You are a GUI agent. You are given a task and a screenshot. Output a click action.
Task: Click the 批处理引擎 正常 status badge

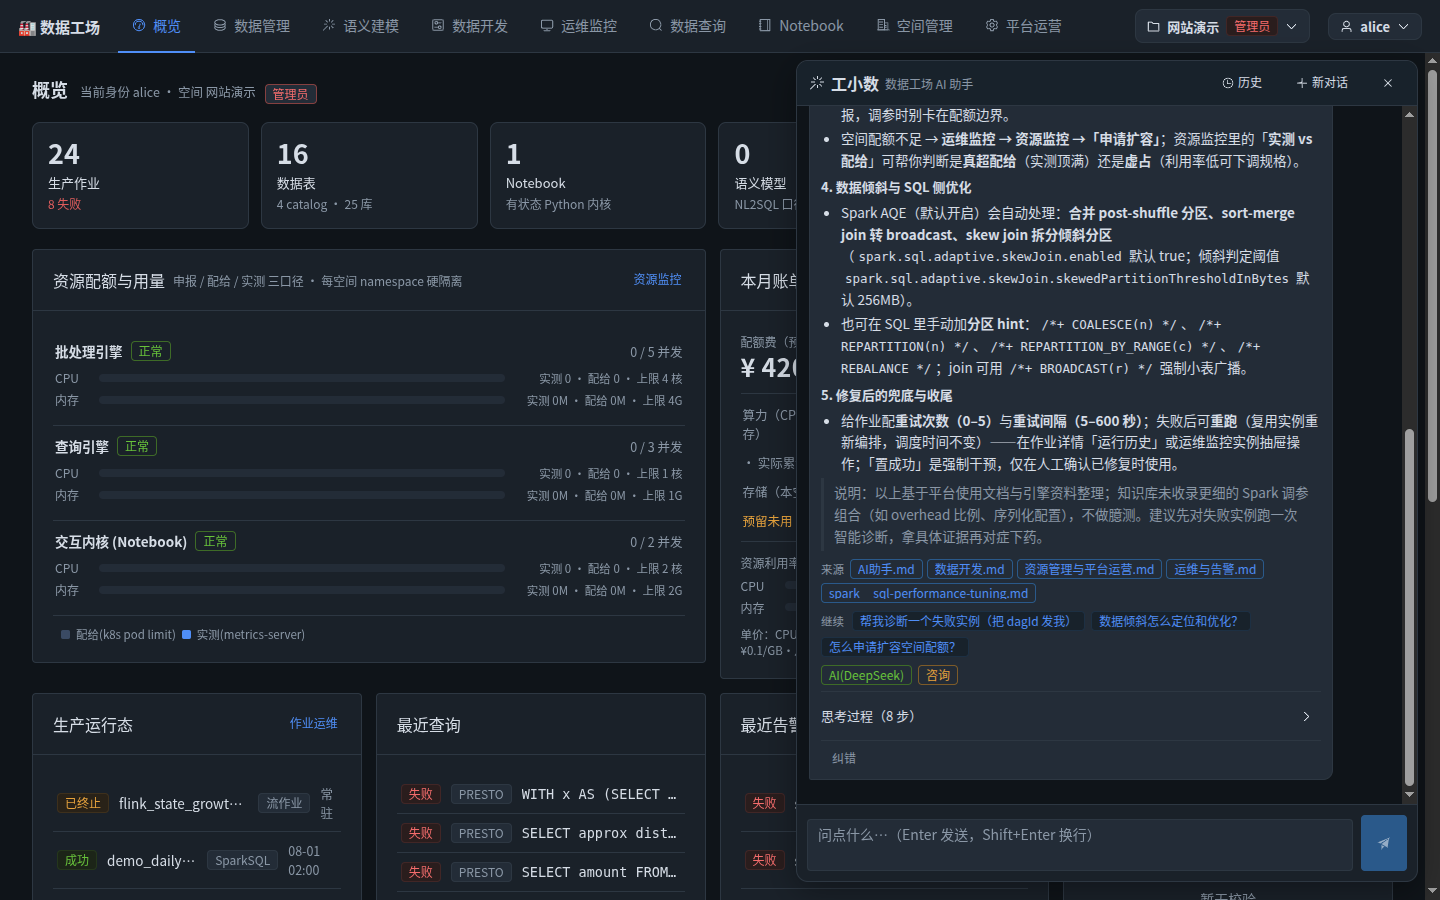tap(151, 352)
